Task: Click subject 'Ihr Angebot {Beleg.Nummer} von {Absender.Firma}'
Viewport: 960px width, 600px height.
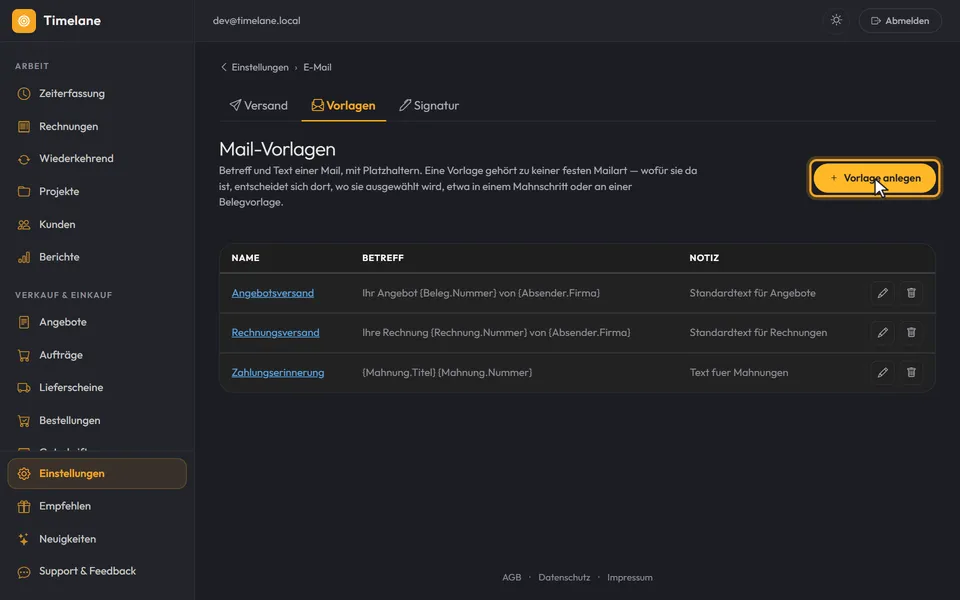Action: pos(481,293)
